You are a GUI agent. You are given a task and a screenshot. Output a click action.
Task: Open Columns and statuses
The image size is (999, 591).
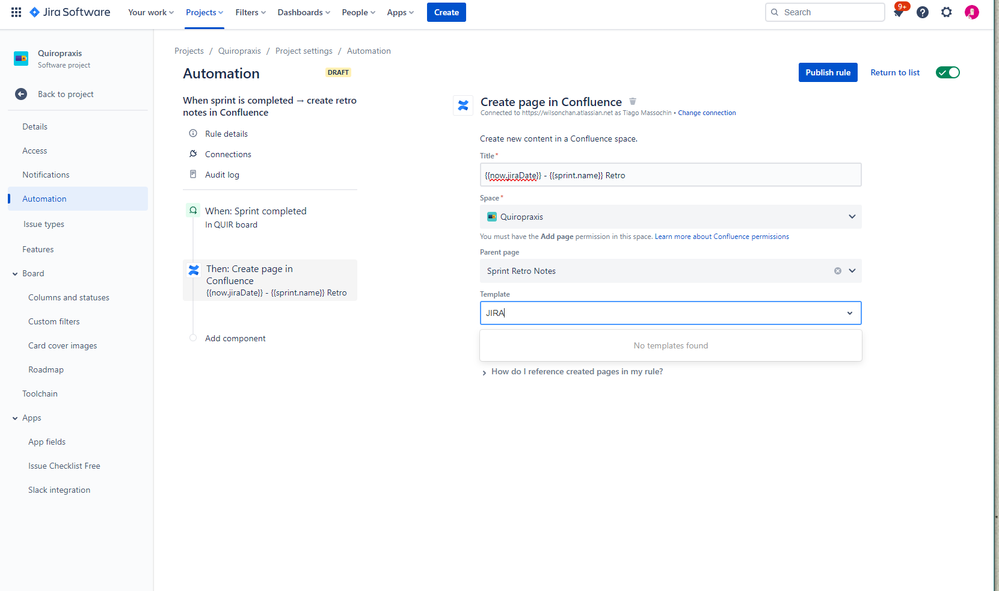pos(68,297)
